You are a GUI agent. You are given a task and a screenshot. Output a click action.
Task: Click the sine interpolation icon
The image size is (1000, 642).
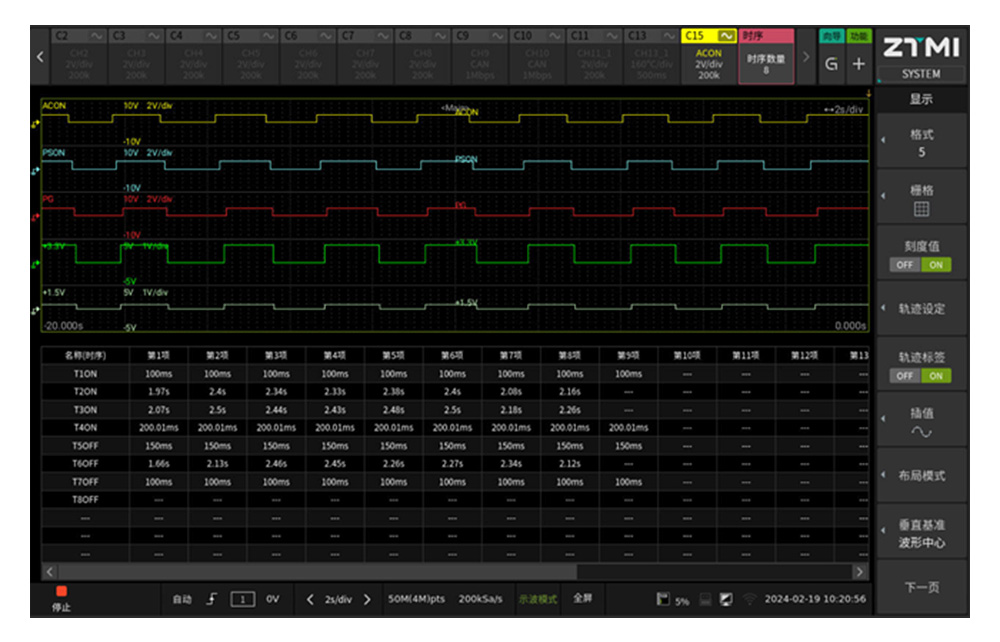[x=921, y=432]
